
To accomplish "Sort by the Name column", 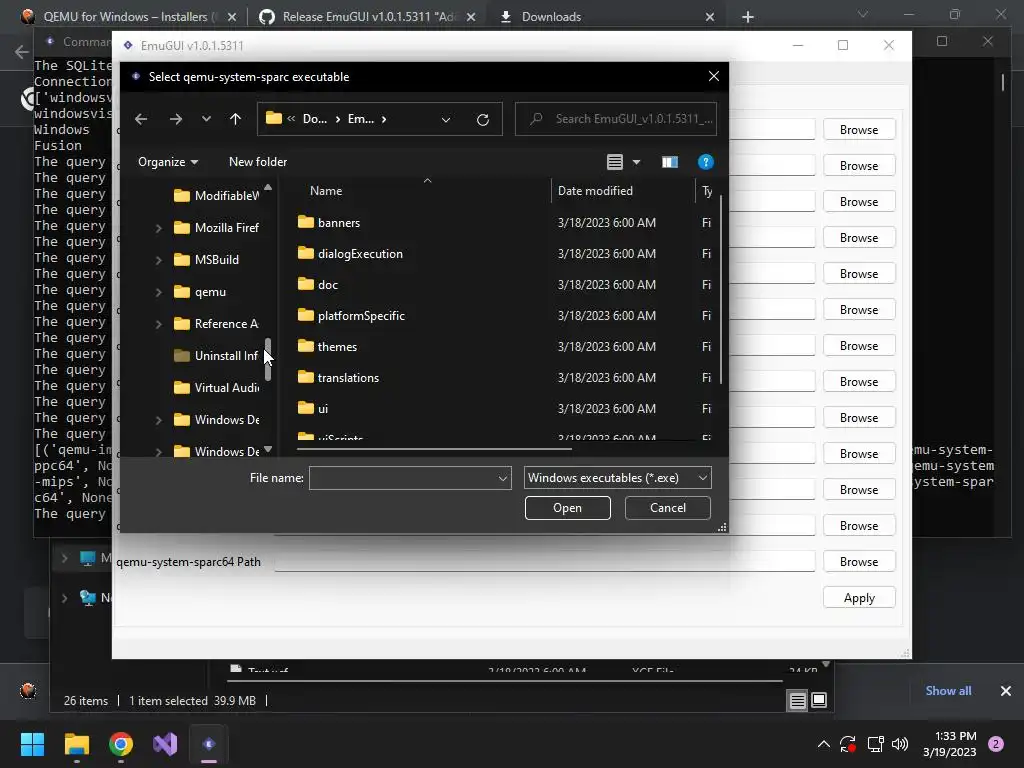I will (x=326, y=191).
